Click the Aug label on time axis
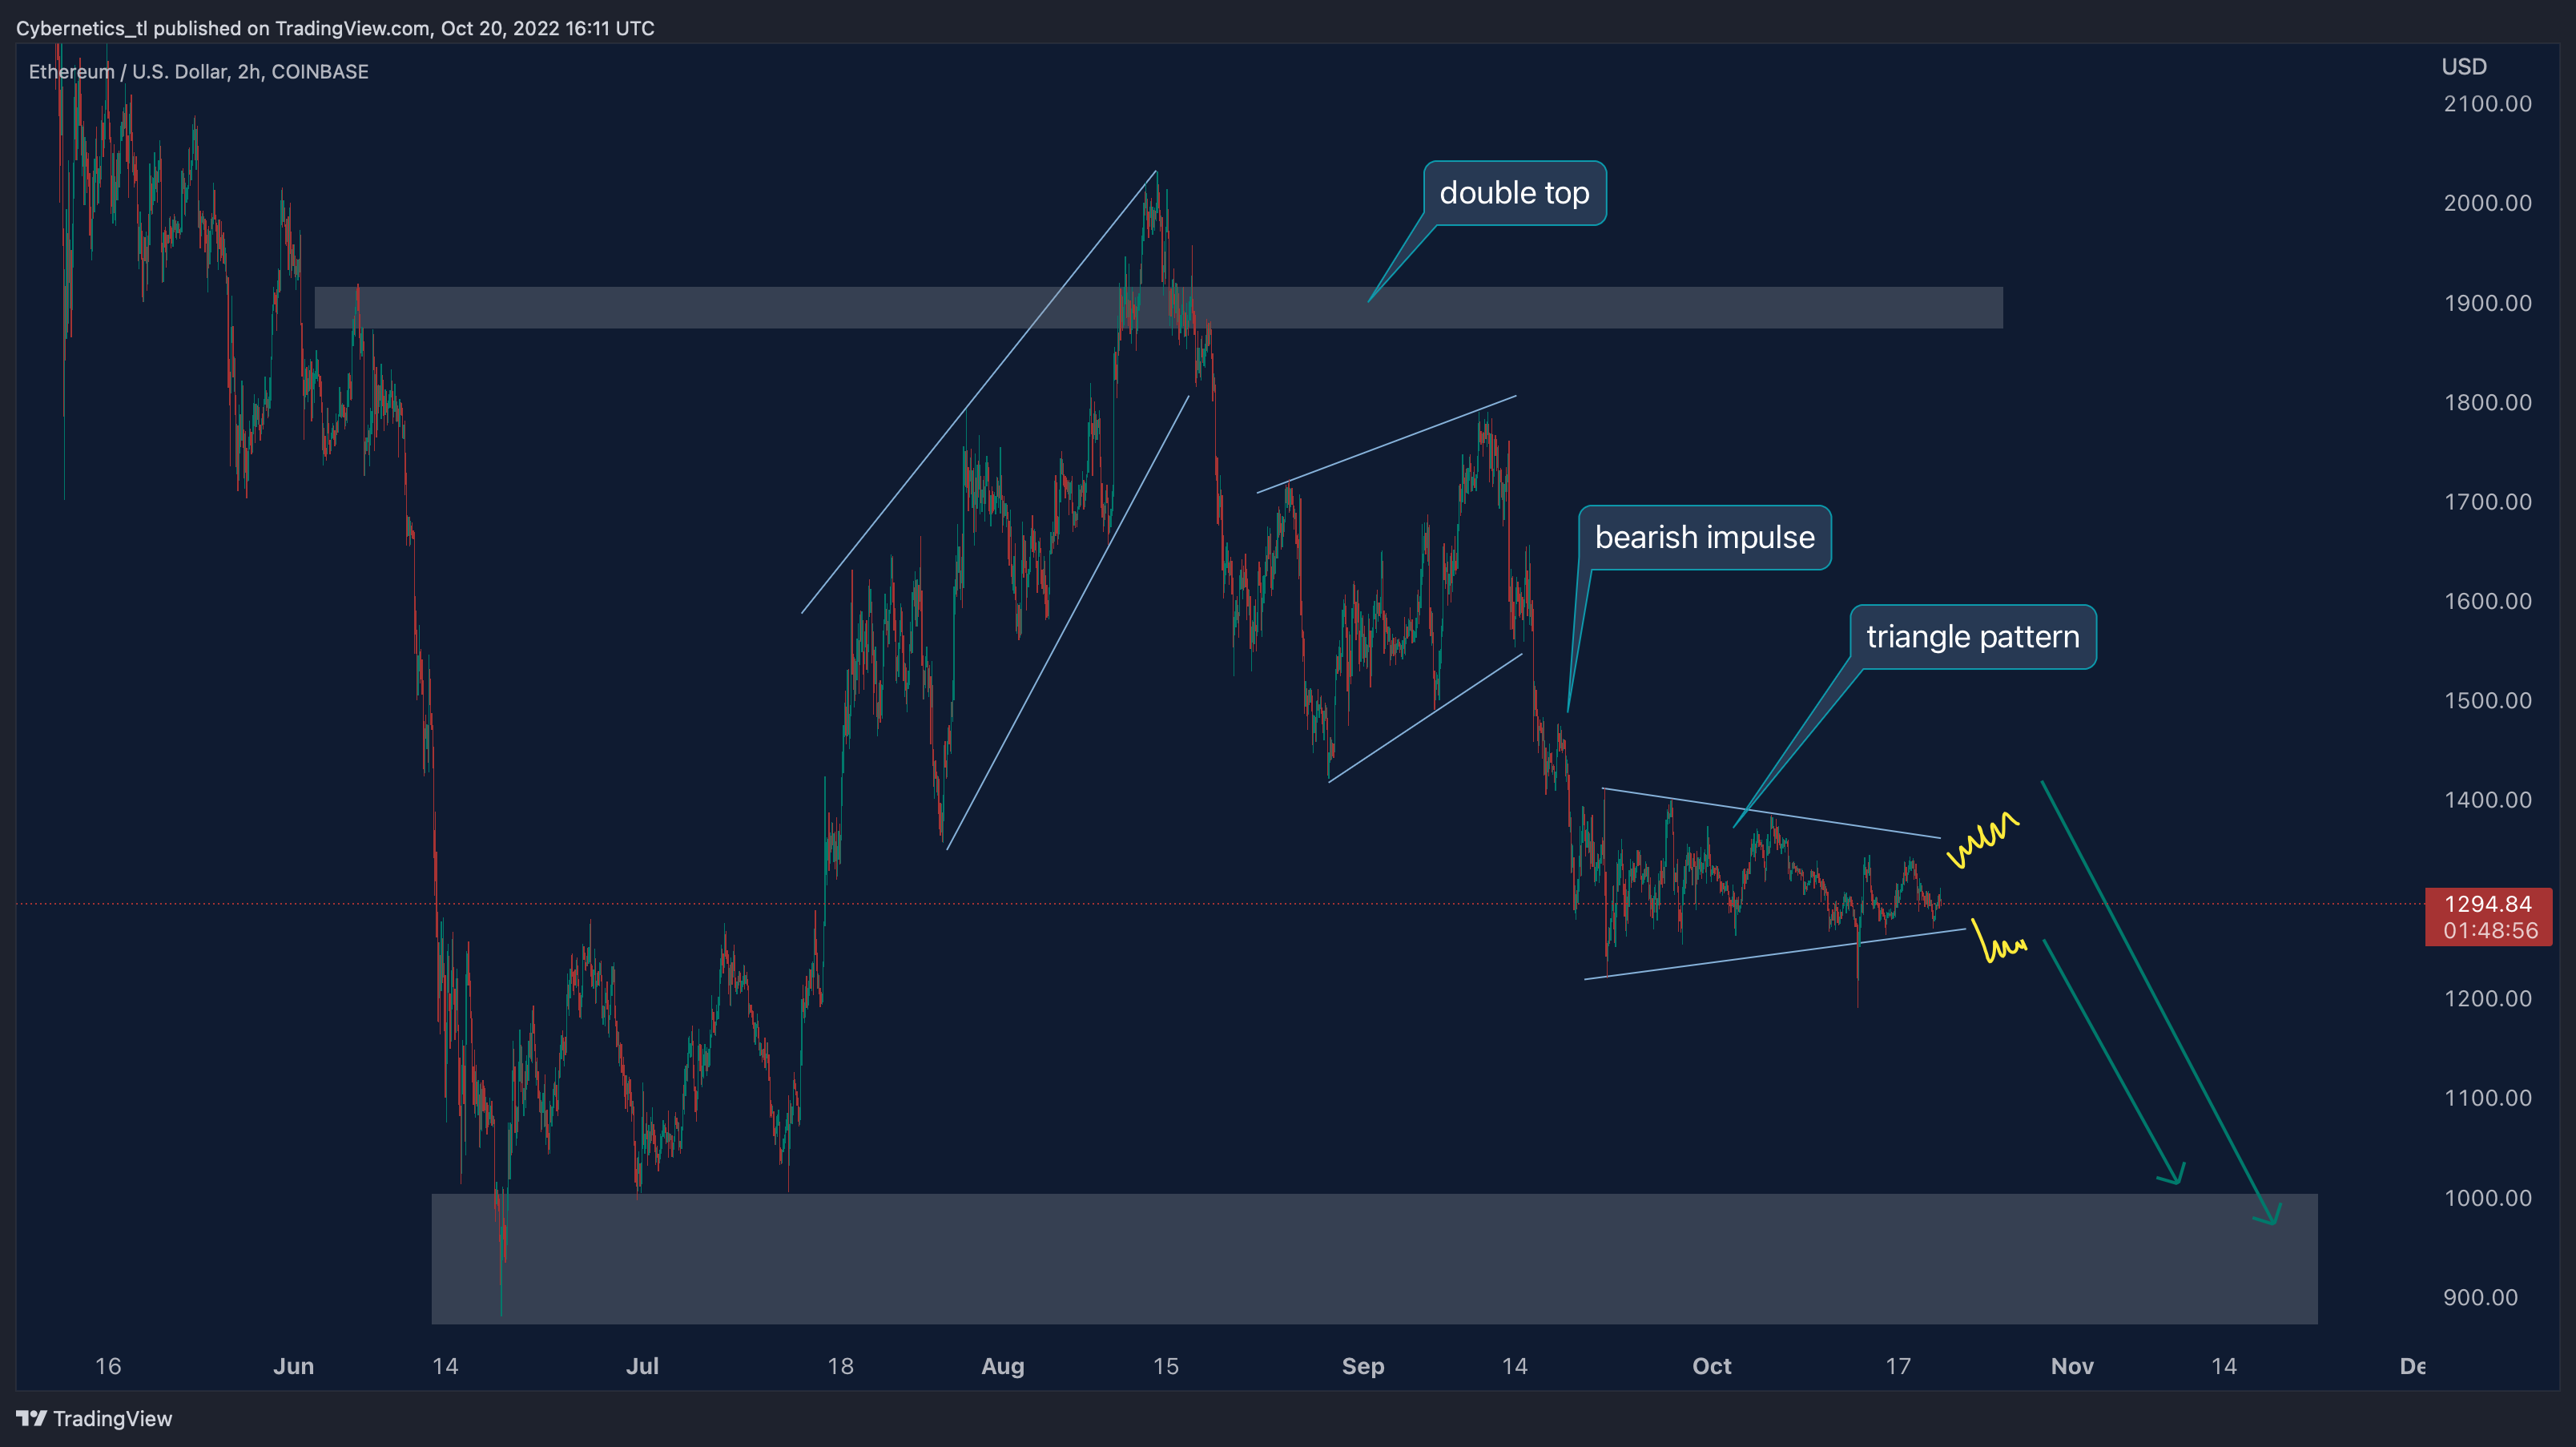The image size is (2576, 1447). (1002, 1366)
